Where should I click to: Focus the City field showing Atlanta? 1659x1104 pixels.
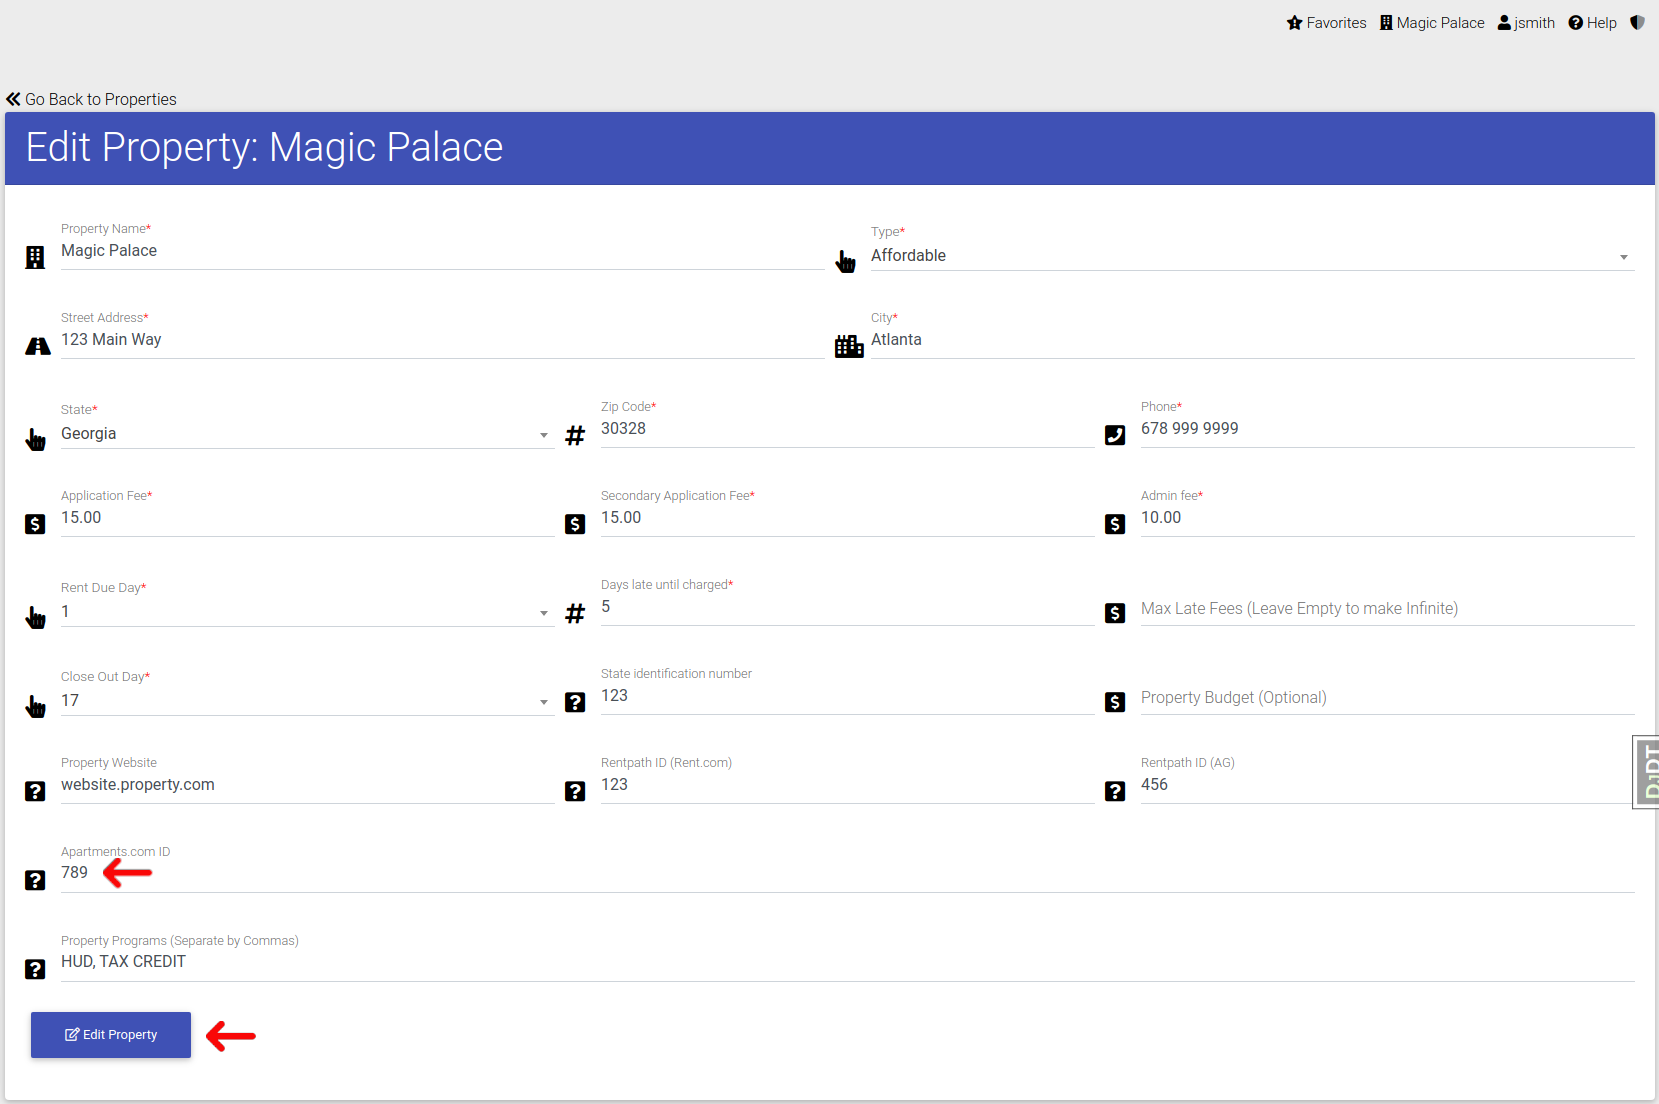coord(1252,340)
